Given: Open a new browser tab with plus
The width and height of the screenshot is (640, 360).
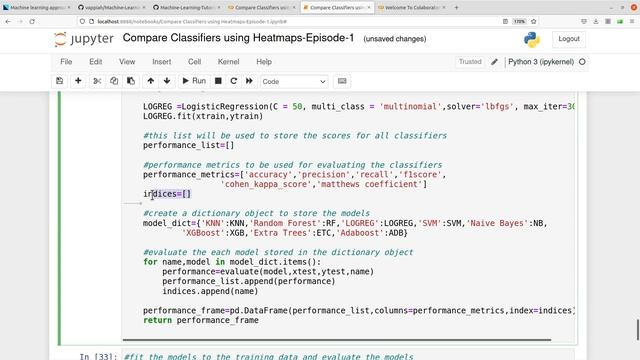Looking at the screenshot, I should pyautogui.click(x=456, y=7).
